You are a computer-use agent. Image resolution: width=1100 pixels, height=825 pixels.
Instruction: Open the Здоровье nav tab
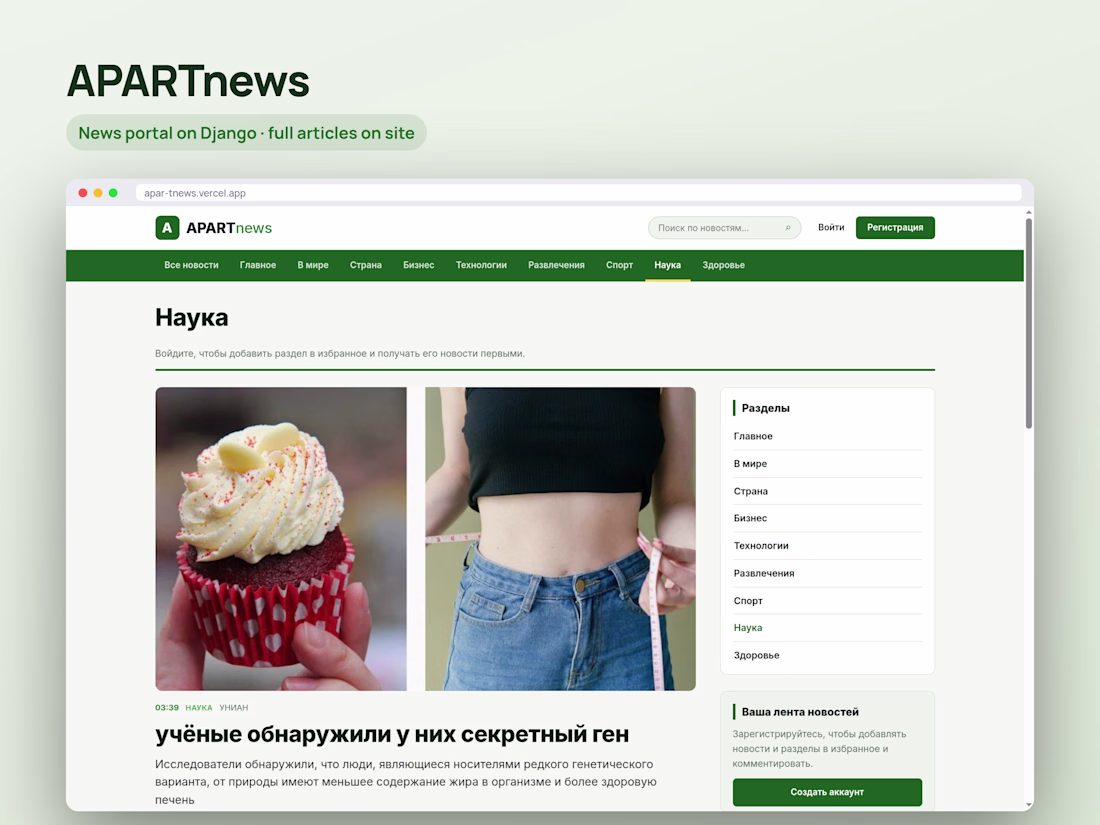point(723,265)
